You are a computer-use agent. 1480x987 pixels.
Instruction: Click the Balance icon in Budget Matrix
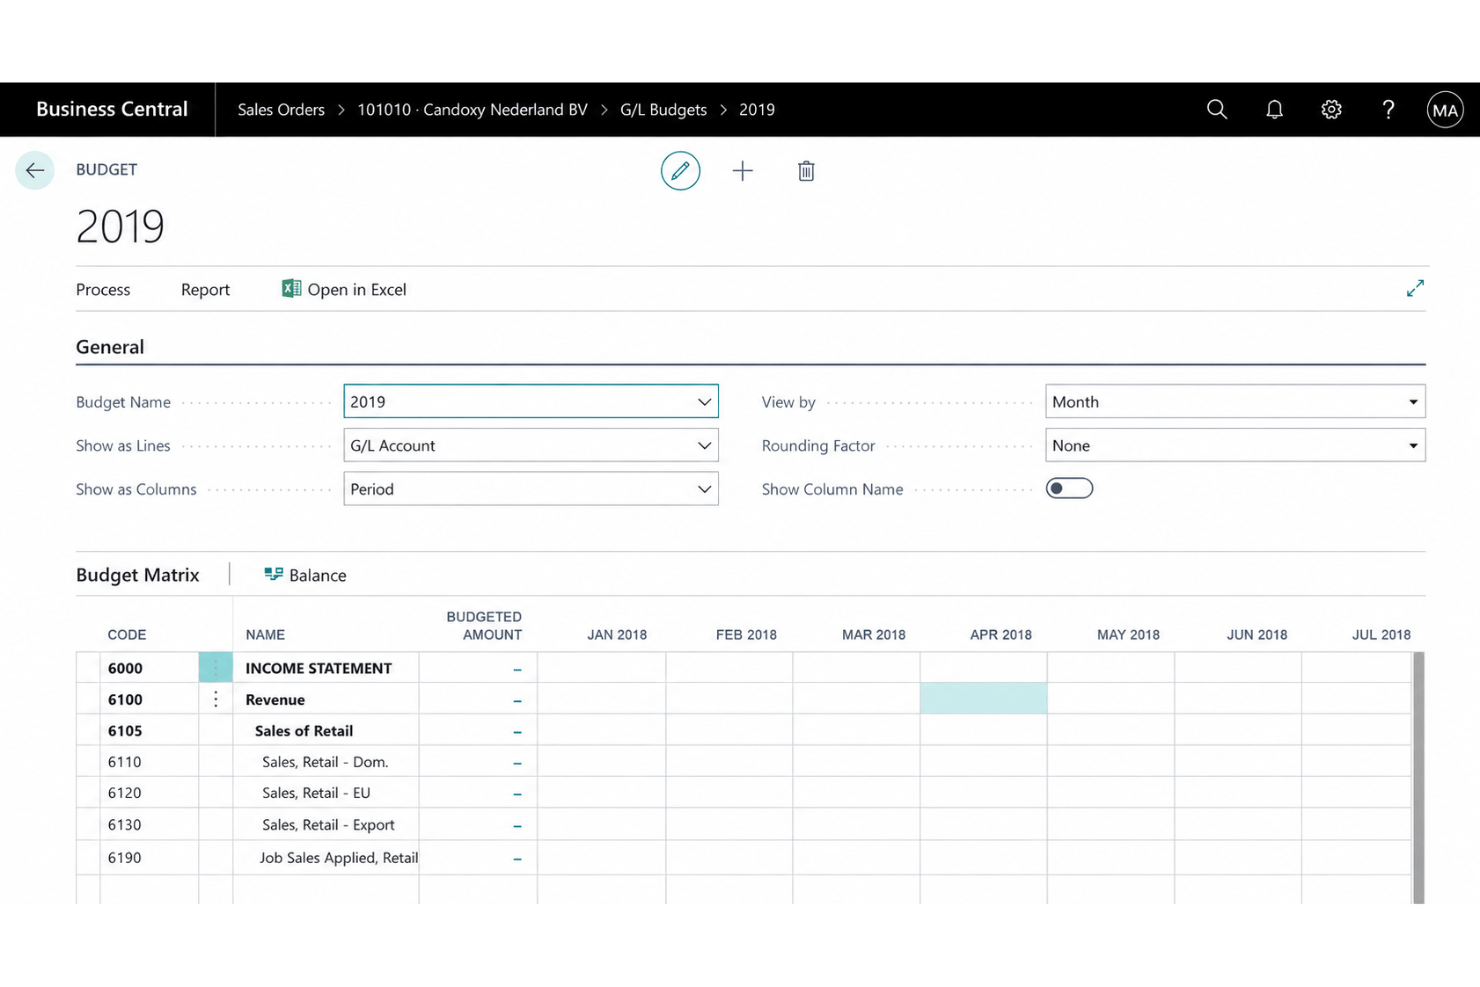point(273,574)
